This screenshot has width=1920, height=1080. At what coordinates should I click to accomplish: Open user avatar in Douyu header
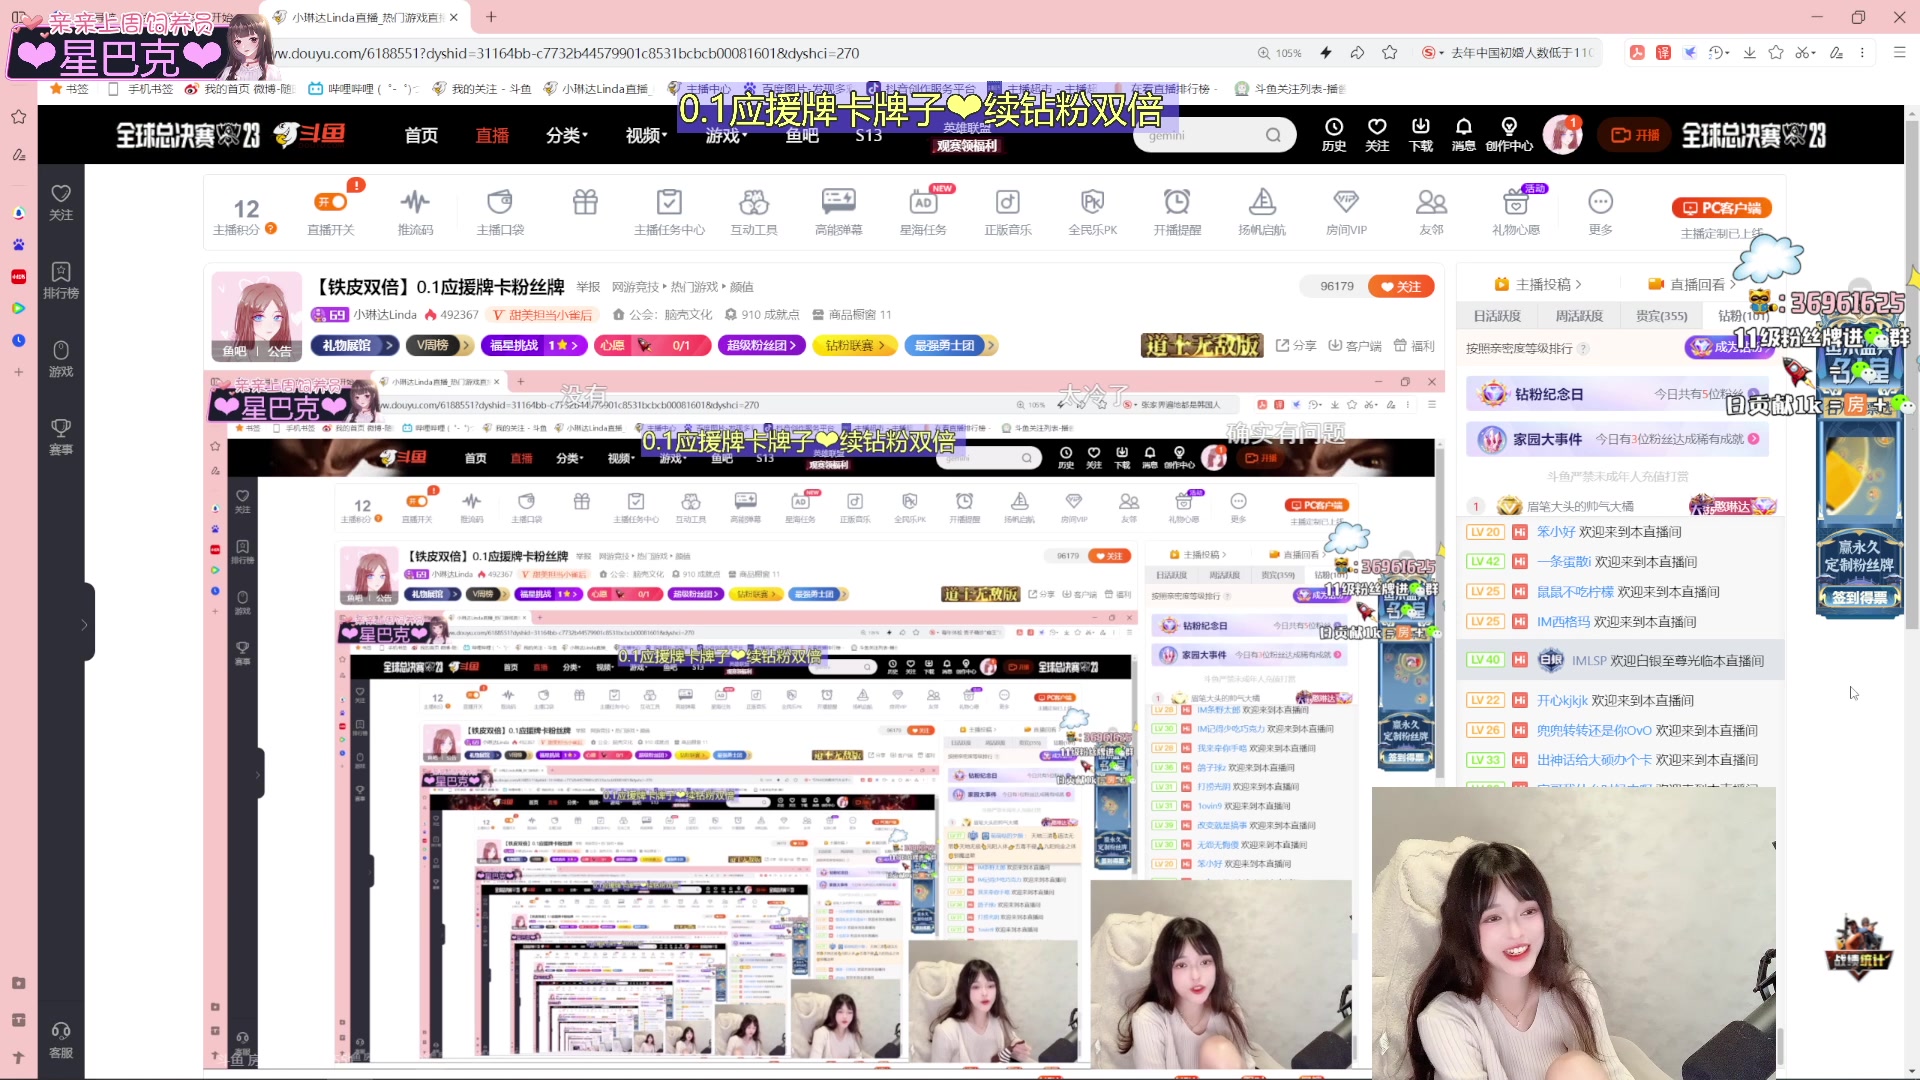(1562, 135)
